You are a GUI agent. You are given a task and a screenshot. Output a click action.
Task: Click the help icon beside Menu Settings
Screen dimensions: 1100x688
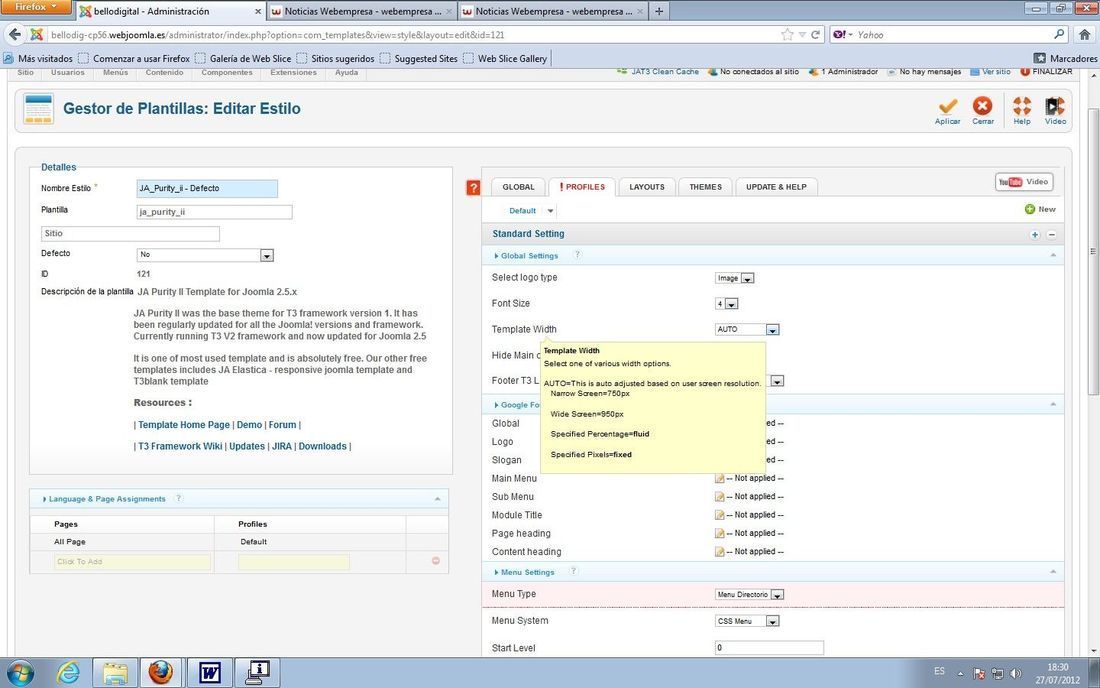click(573, 572)
